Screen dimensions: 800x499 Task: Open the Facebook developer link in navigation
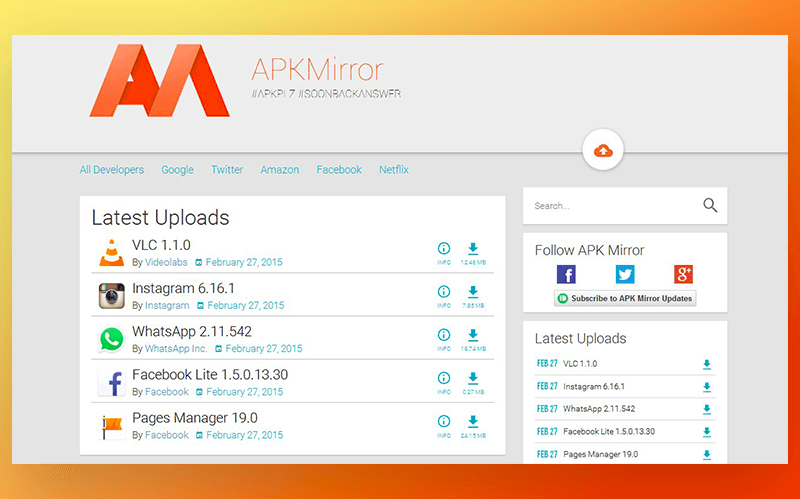pyautogui.click(x=339, y=169)
